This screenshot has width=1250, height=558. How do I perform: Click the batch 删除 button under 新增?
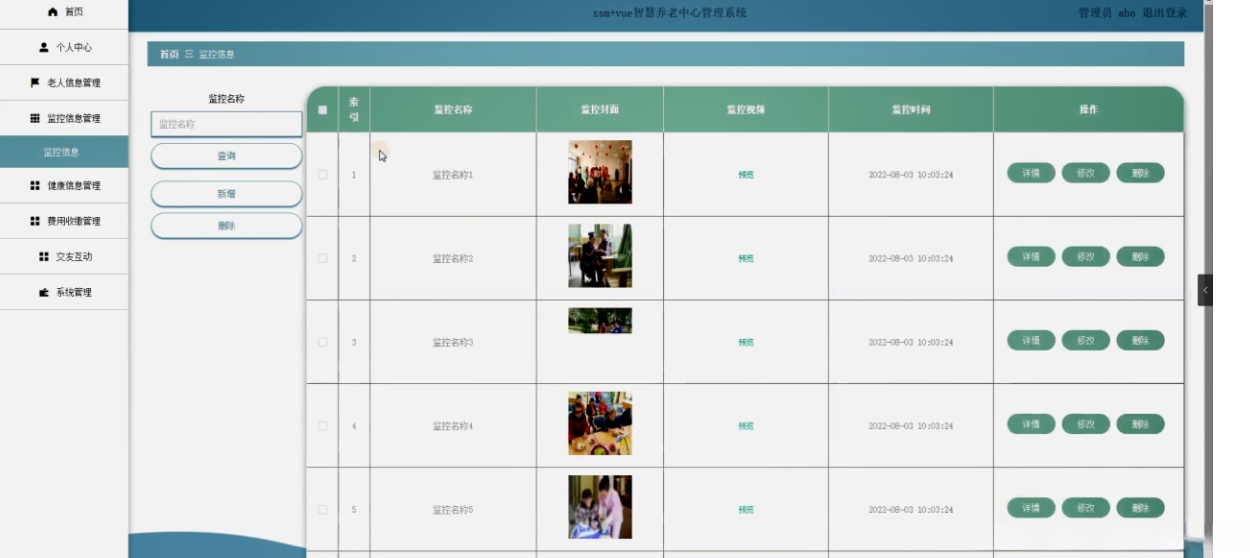(x=227, y=226)
